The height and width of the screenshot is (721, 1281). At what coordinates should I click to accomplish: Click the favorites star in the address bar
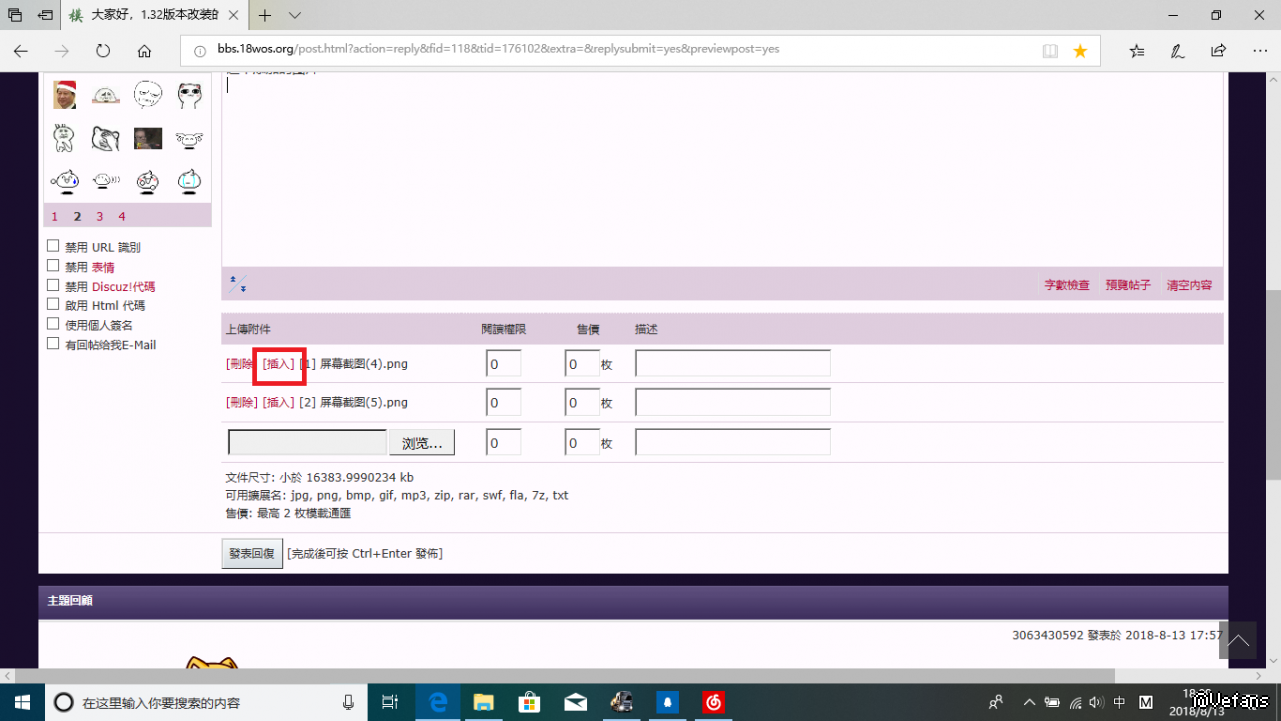coord(1080,51)
